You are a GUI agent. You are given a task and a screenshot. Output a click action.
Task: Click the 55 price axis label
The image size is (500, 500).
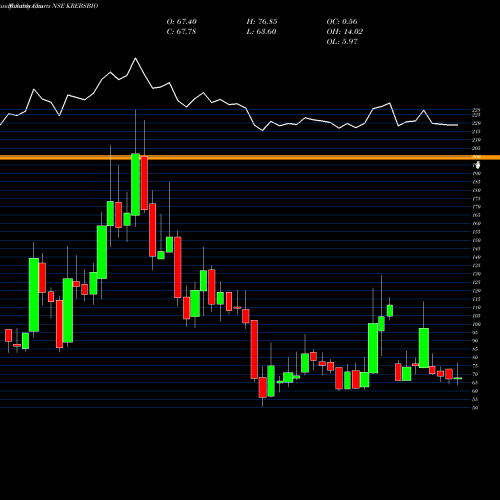click(x=475, y=399)
